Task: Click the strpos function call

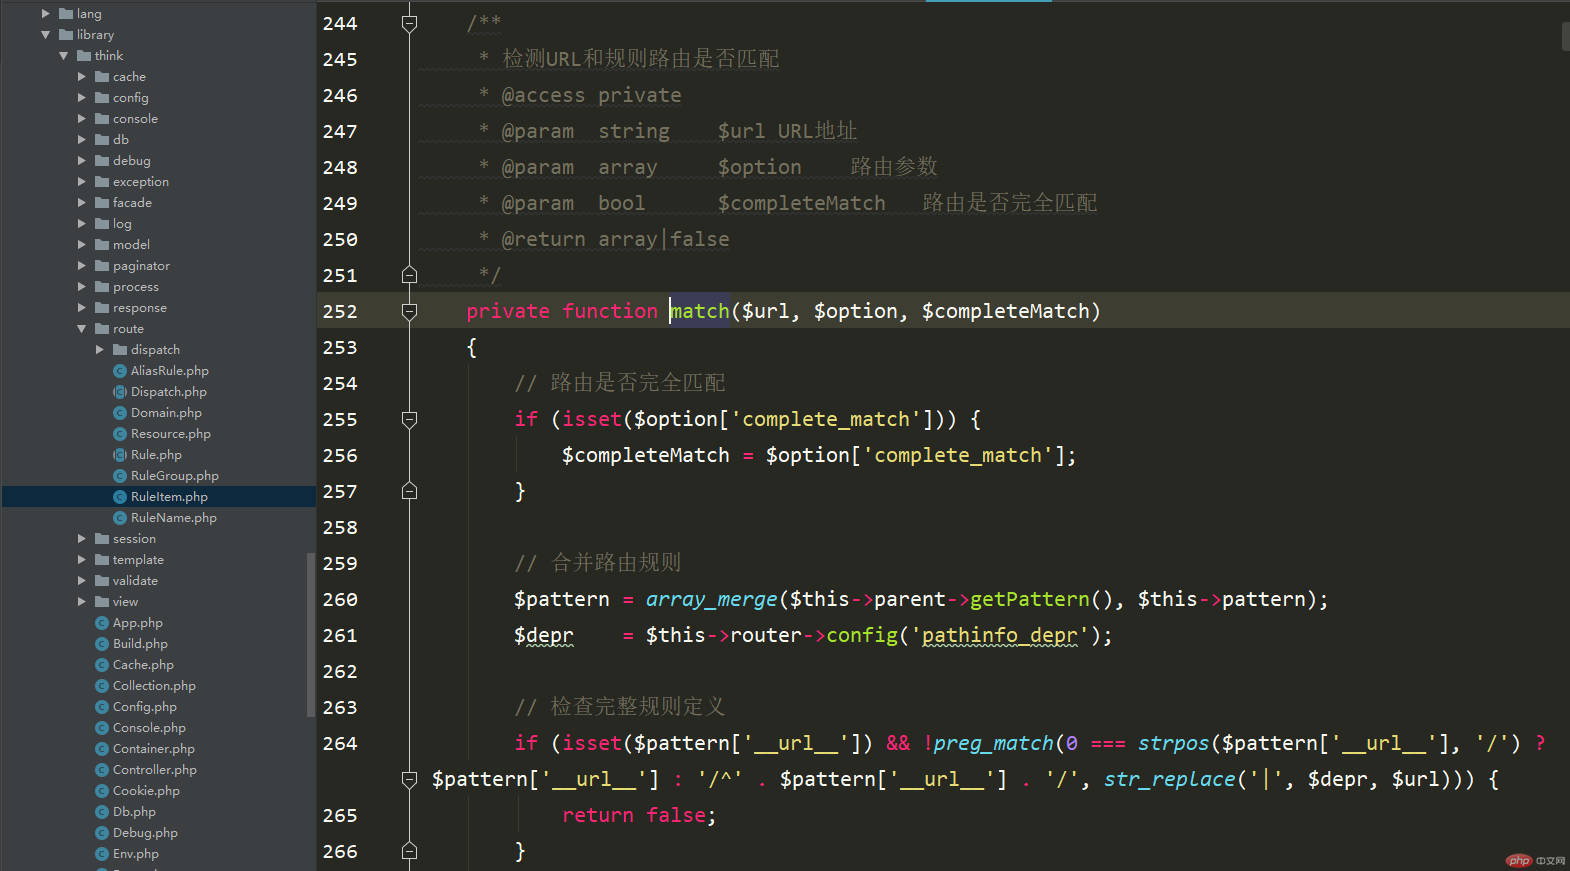Action: [1174, 743]
